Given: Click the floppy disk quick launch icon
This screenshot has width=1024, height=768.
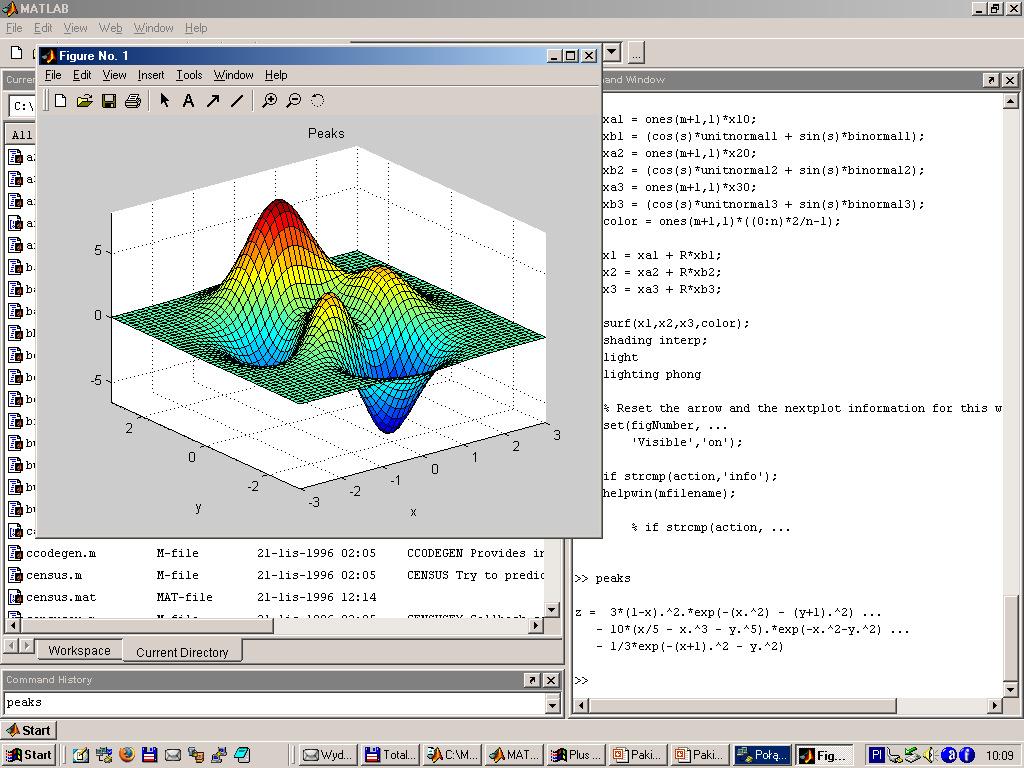Looking at the screenshot, I should [x=150, y=755].
